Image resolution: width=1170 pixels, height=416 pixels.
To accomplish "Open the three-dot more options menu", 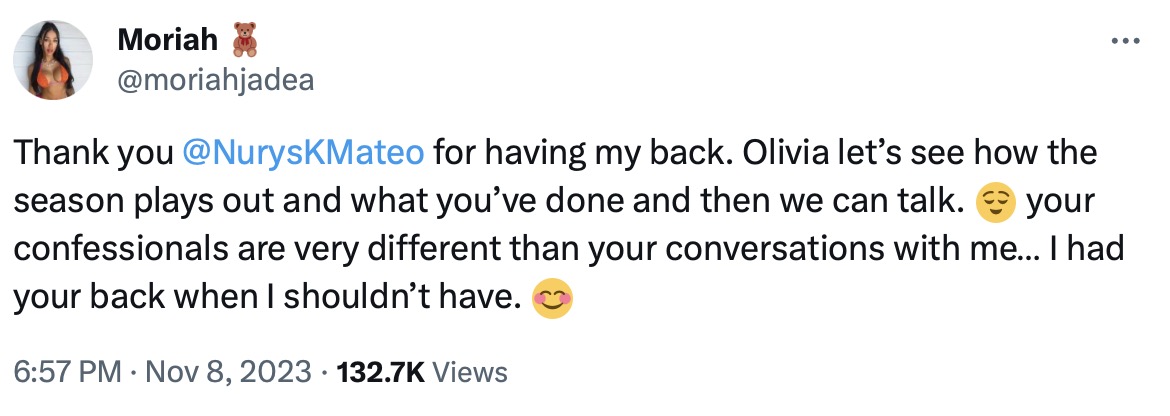I will 1125,41.
